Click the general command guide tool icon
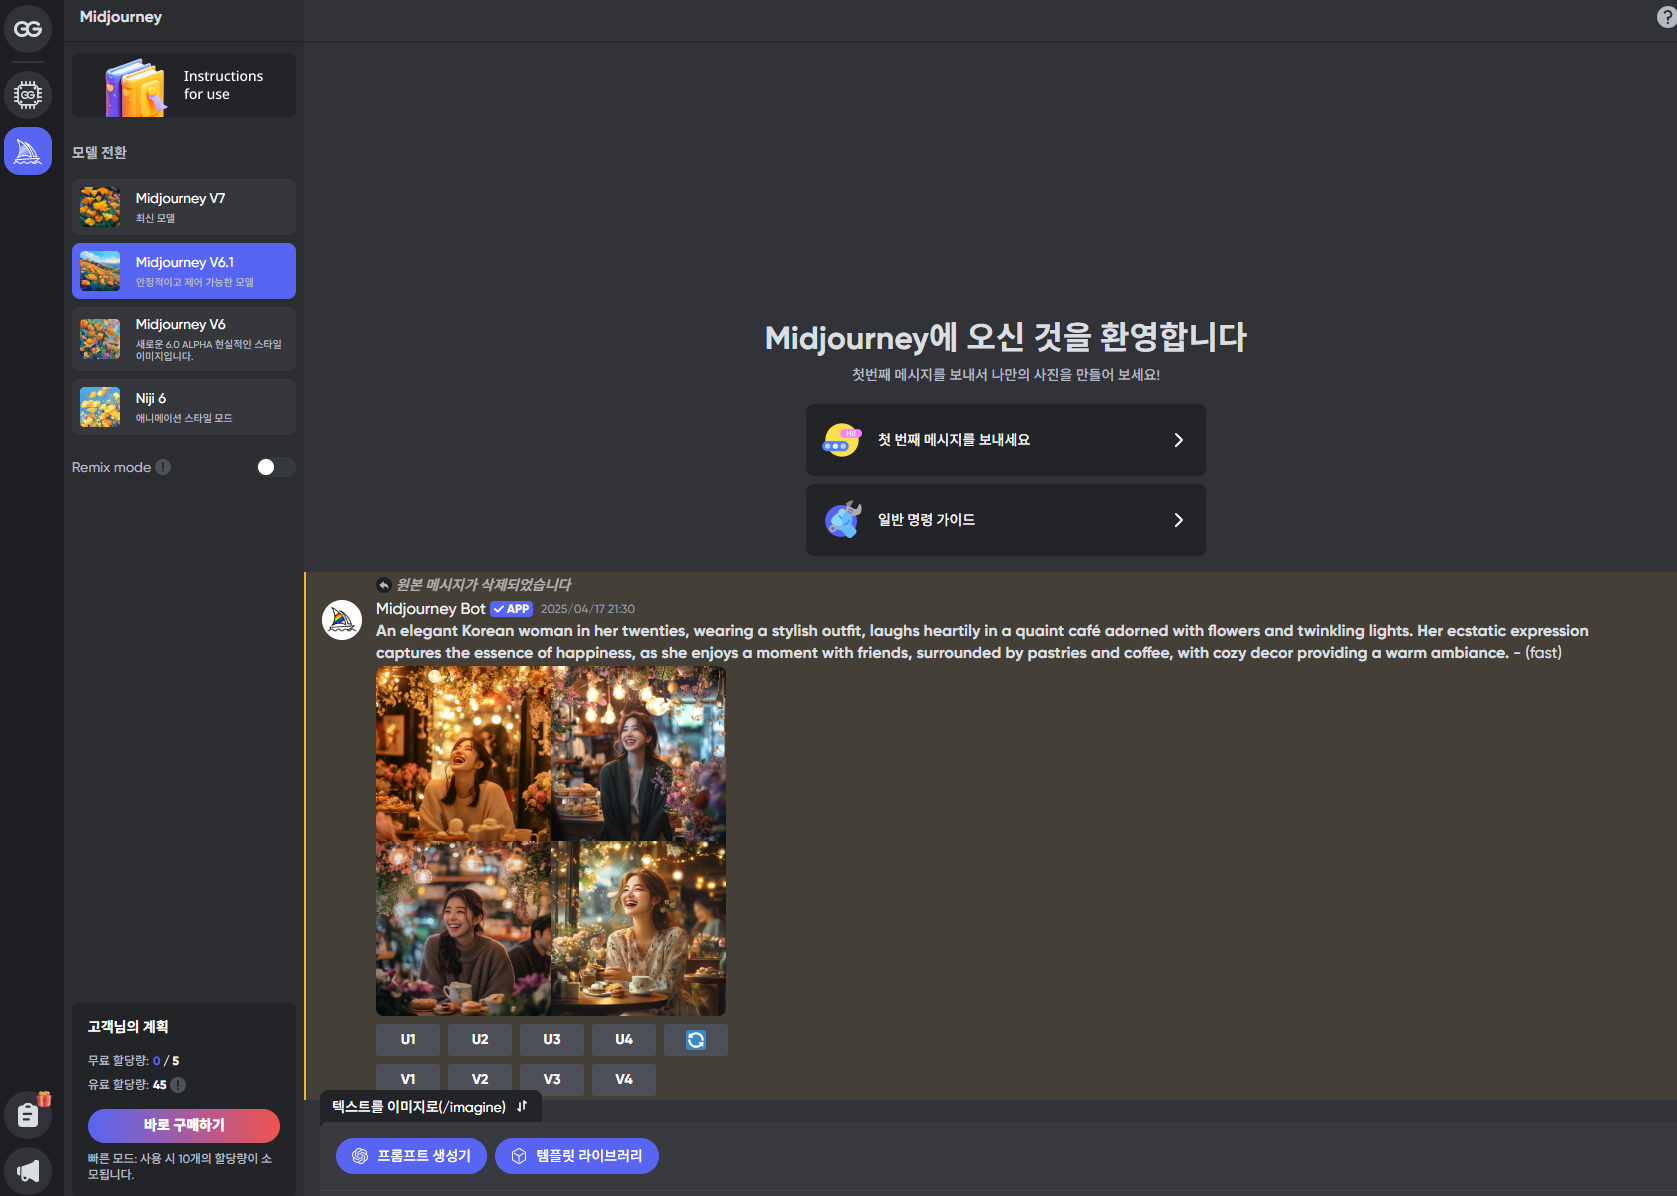 point(842,520)
